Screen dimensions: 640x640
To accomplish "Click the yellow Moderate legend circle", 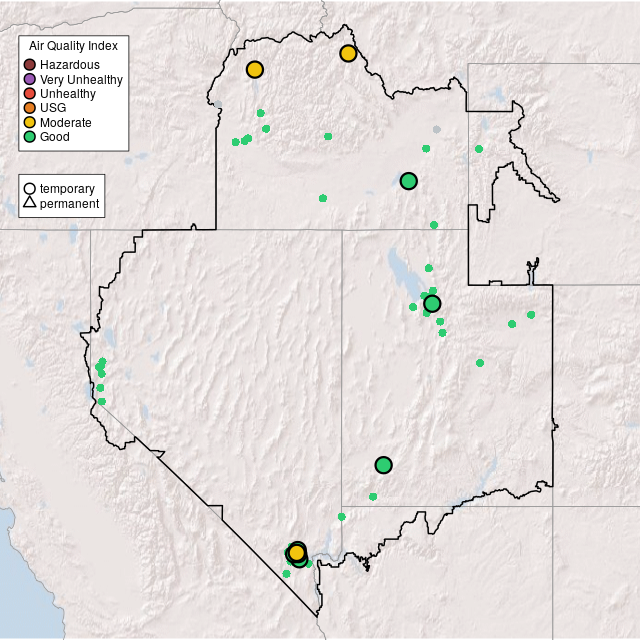I will [30, 122].
